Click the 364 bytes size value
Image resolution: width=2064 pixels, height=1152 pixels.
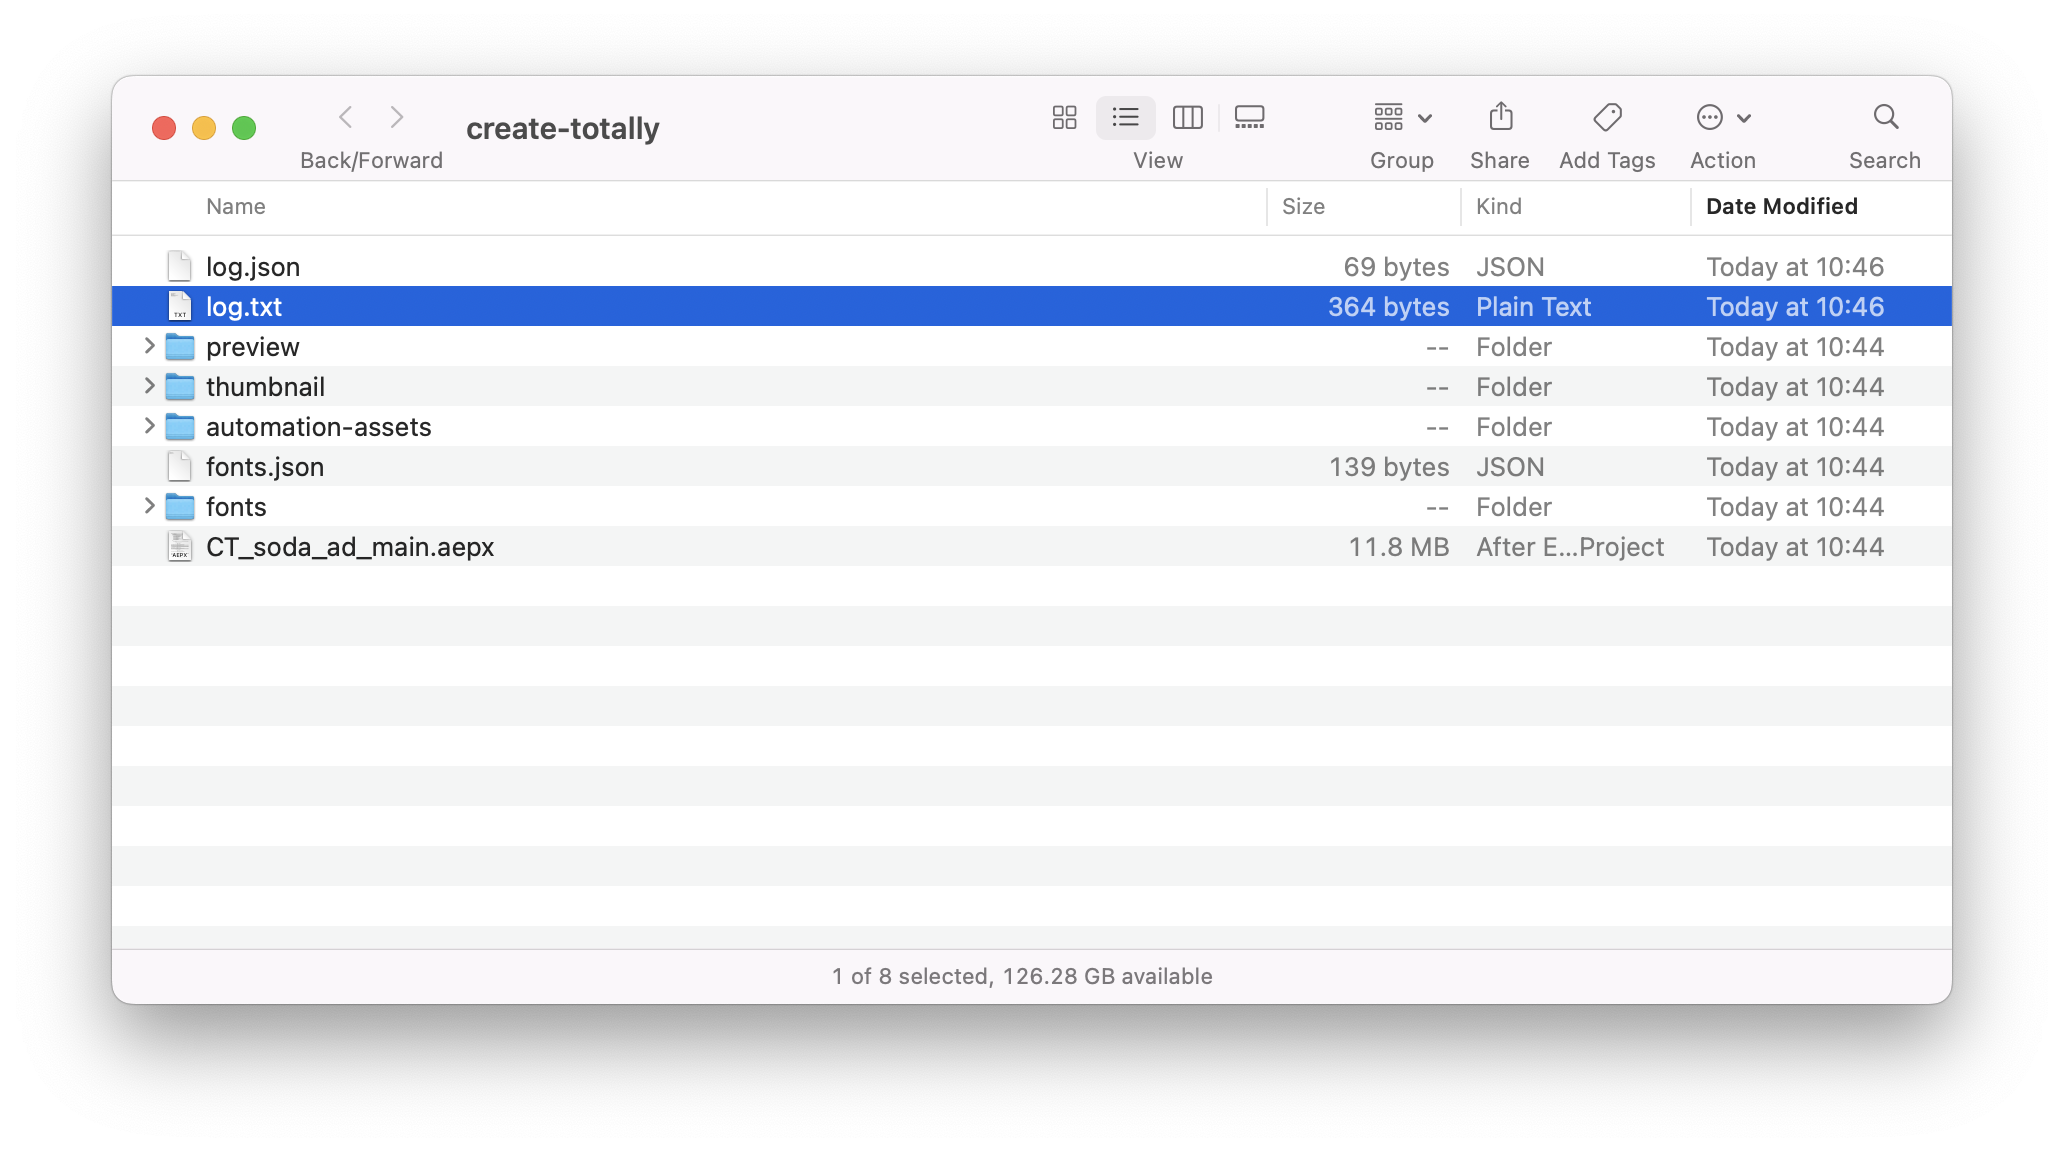pyautogui.click(x=1388, y=307)
